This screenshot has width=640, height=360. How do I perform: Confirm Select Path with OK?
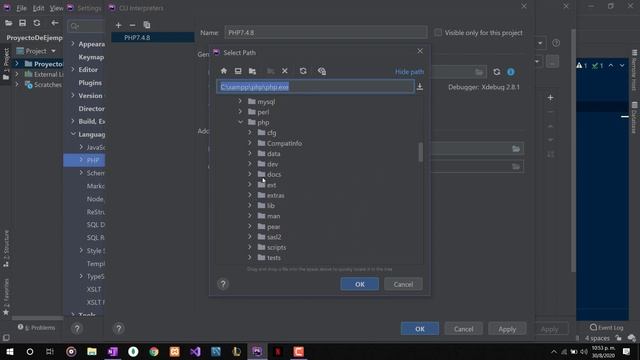click(360, 284)
